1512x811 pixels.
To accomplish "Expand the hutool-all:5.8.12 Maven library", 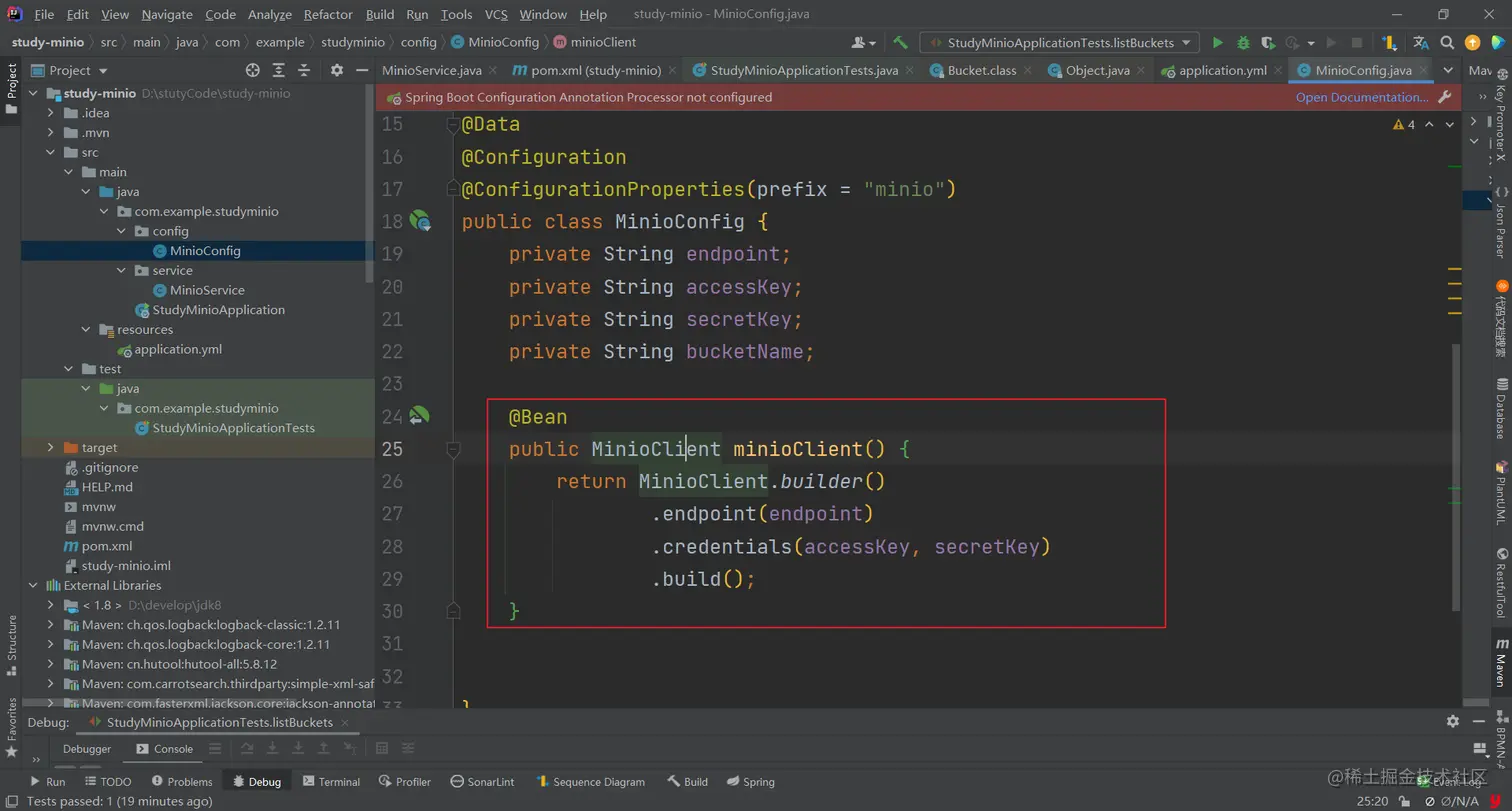I will [51, 664].
